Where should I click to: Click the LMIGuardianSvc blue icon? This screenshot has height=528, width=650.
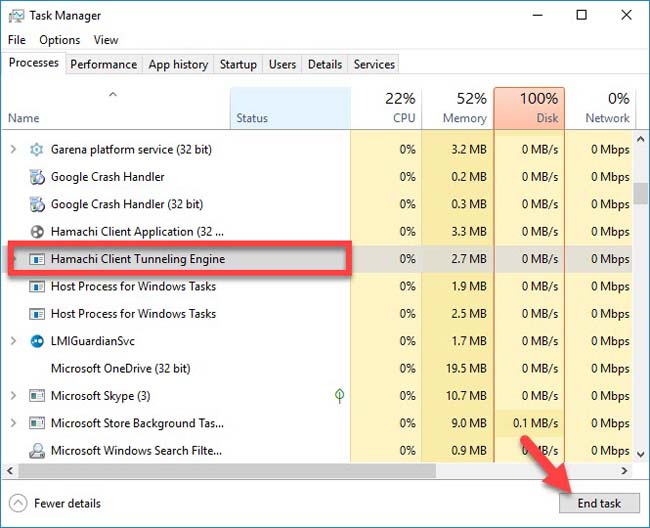[37, 341]
